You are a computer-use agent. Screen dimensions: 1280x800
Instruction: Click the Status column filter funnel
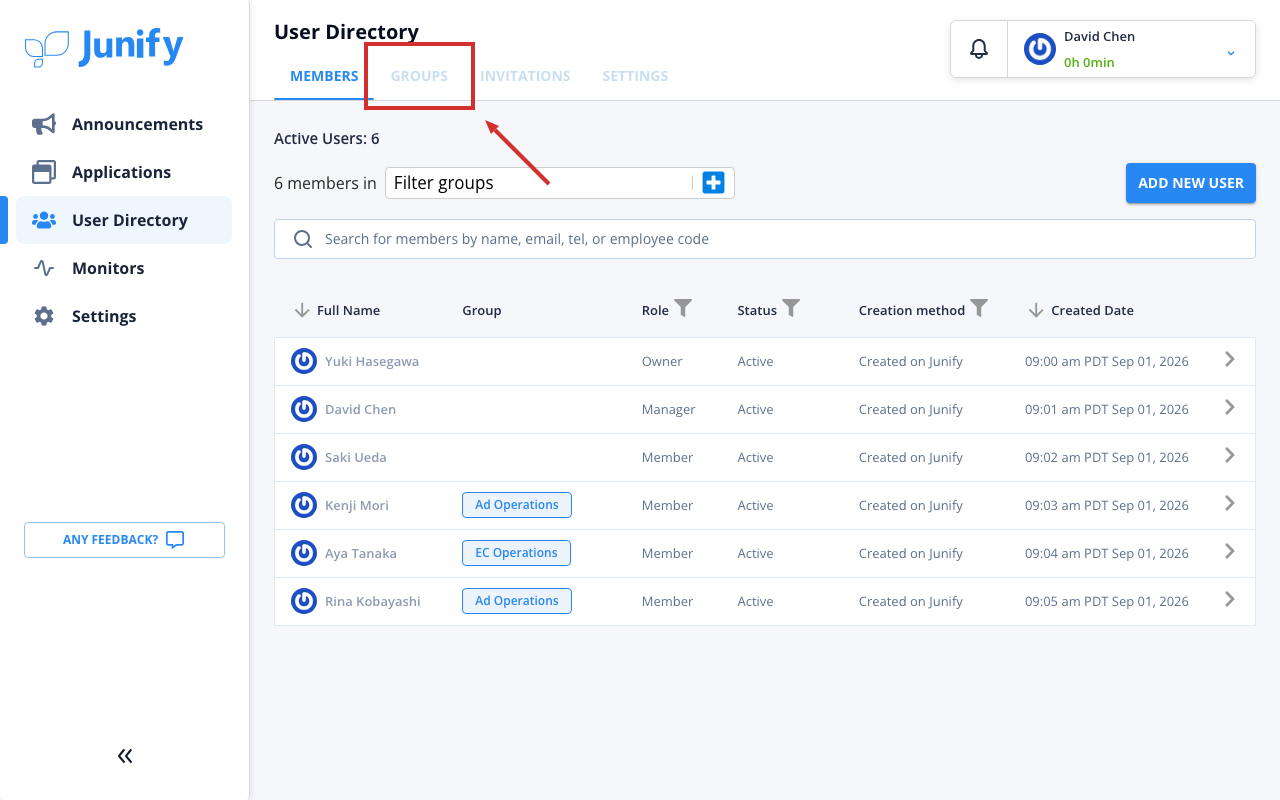(x=791, y=309)
